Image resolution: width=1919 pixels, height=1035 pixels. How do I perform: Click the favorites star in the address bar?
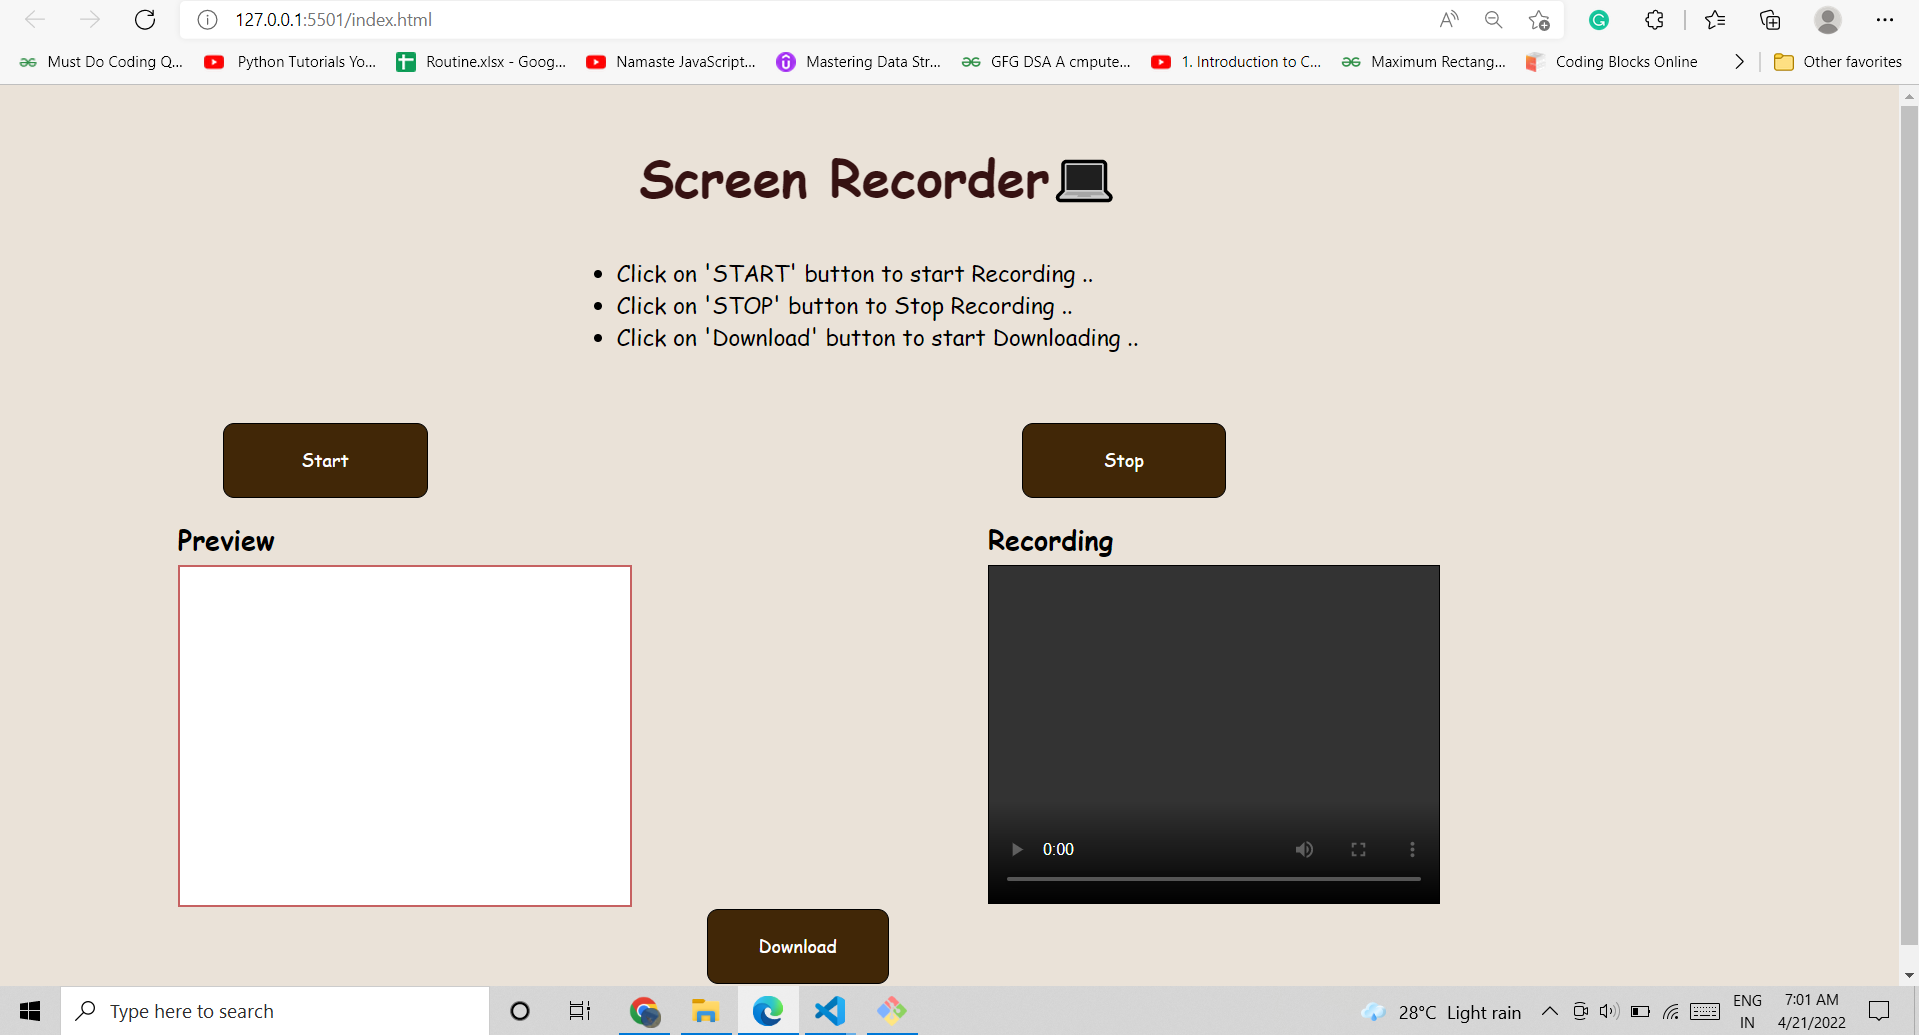pos(1538,20)
